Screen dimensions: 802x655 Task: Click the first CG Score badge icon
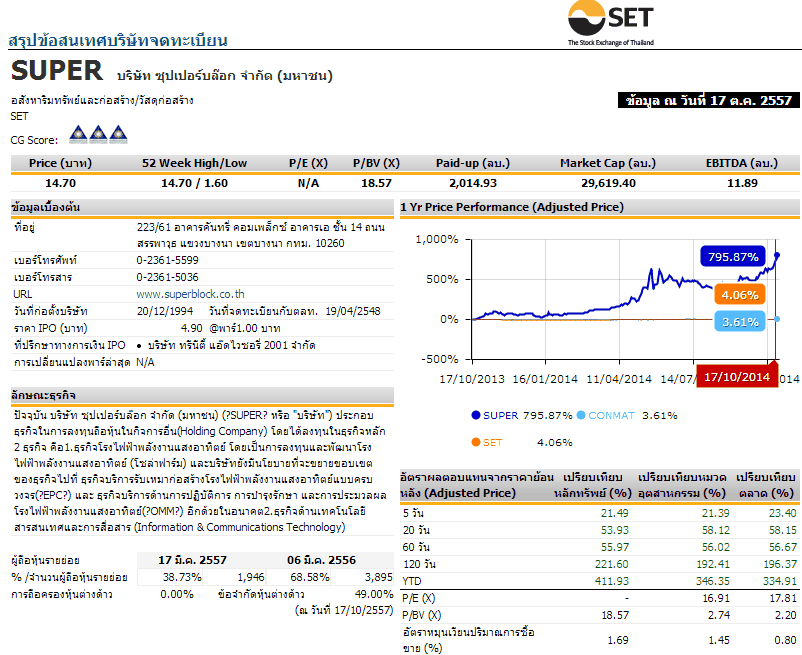coord(78,134)
